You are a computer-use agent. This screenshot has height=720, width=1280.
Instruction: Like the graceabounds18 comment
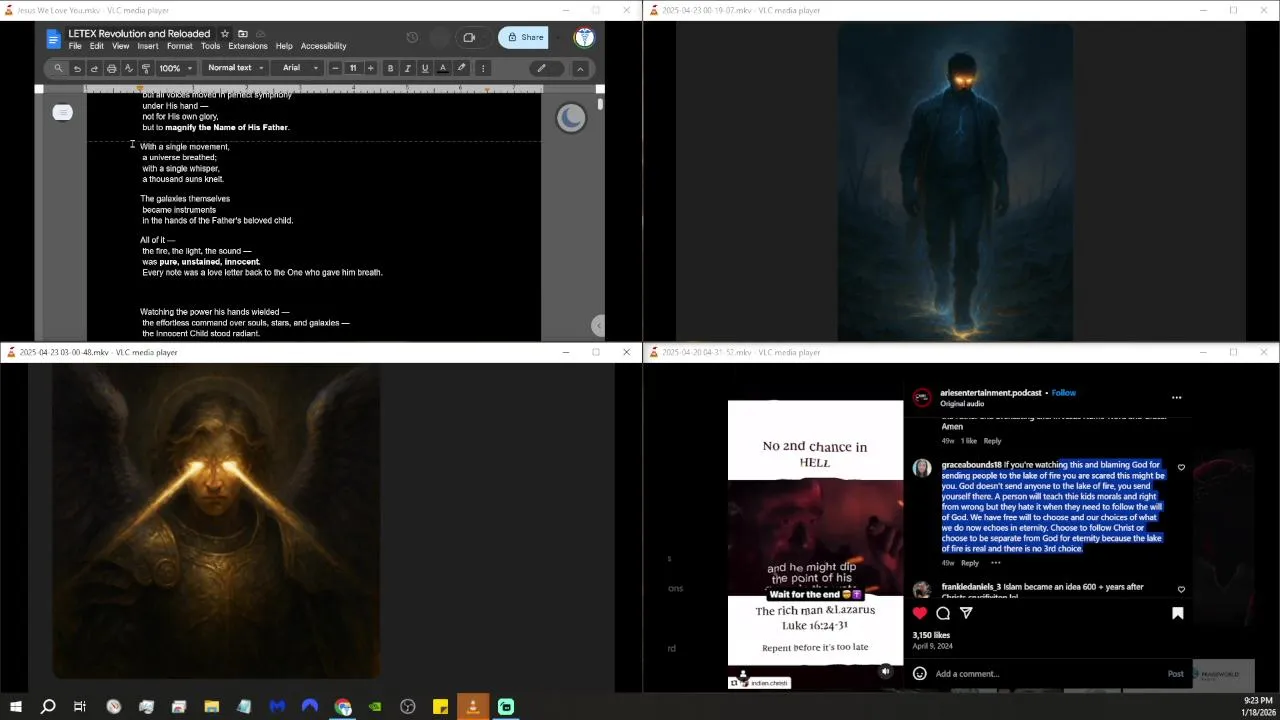[x=1181, y=467]
